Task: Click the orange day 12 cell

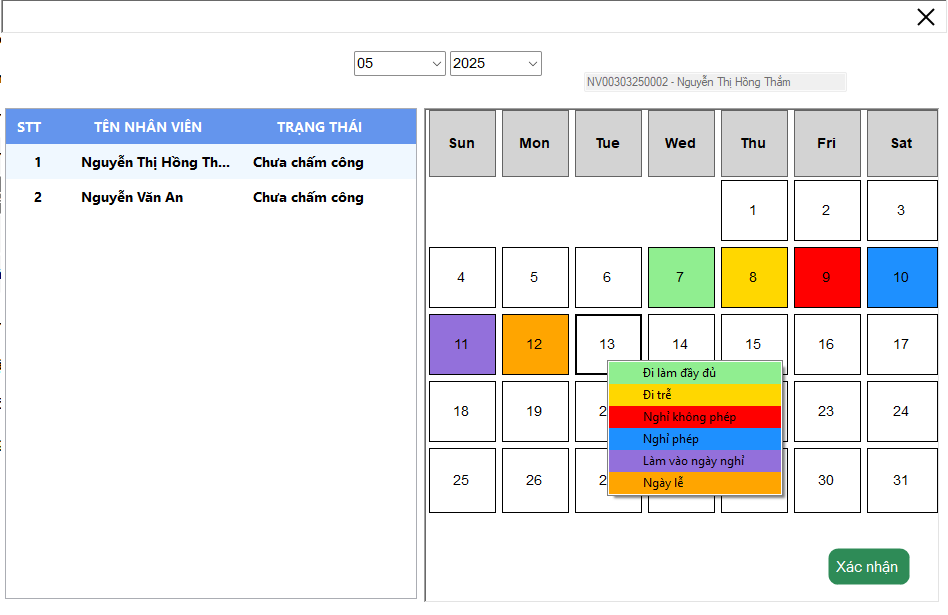Action: [535, 345]
